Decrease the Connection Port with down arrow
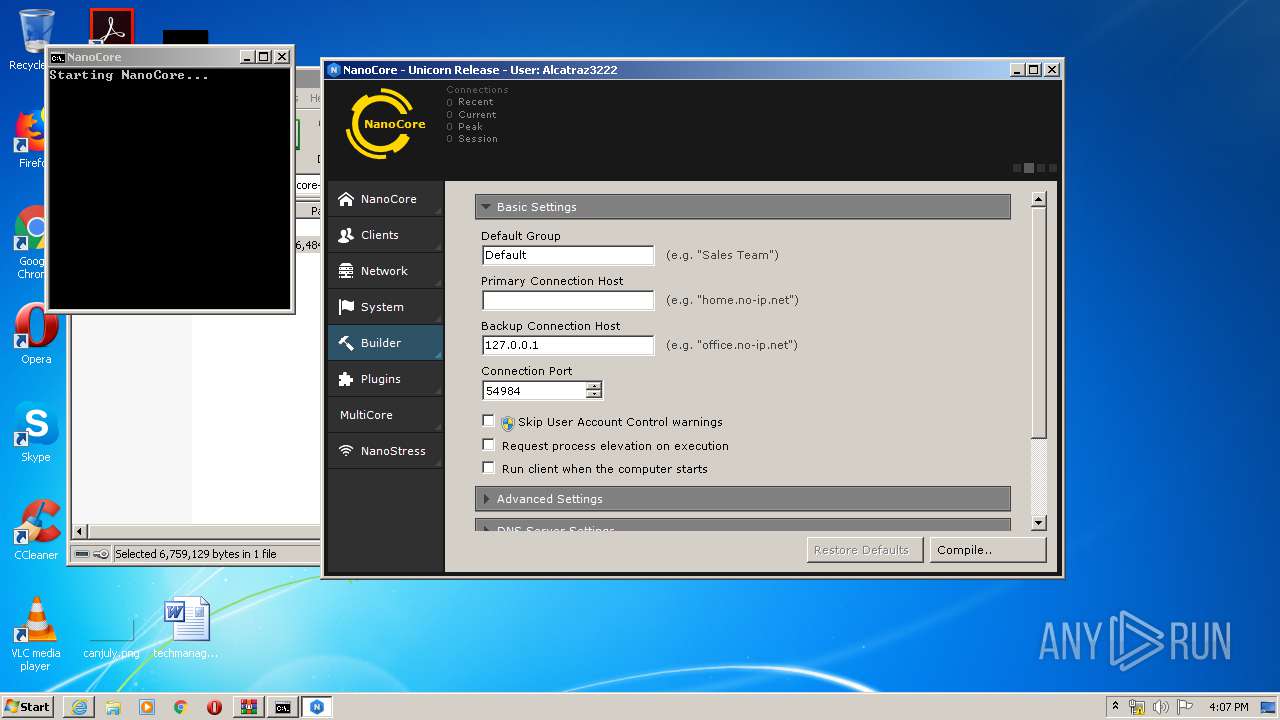This screenshot has width=1280, height=720. (x=594, y=395)
